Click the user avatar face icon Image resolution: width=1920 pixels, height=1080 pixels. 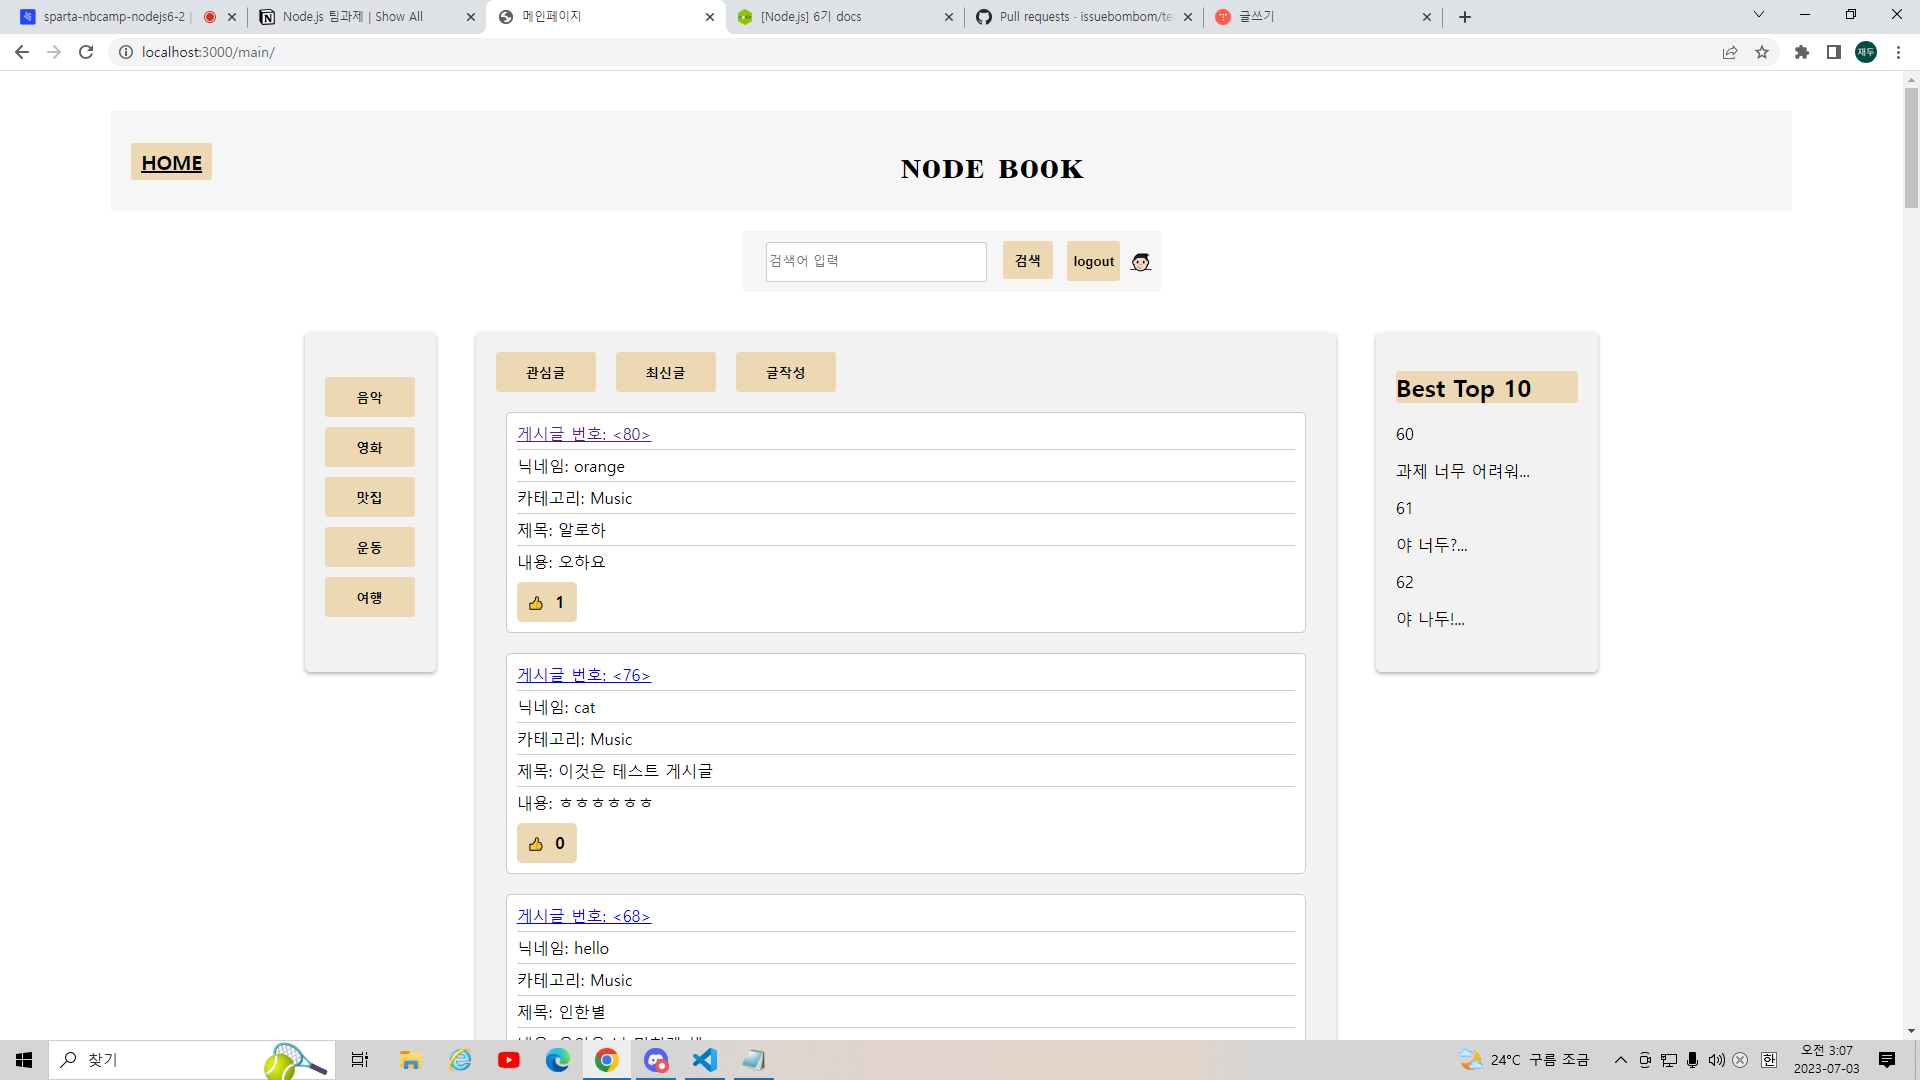pyautogui.click(x=1140, y=262)
